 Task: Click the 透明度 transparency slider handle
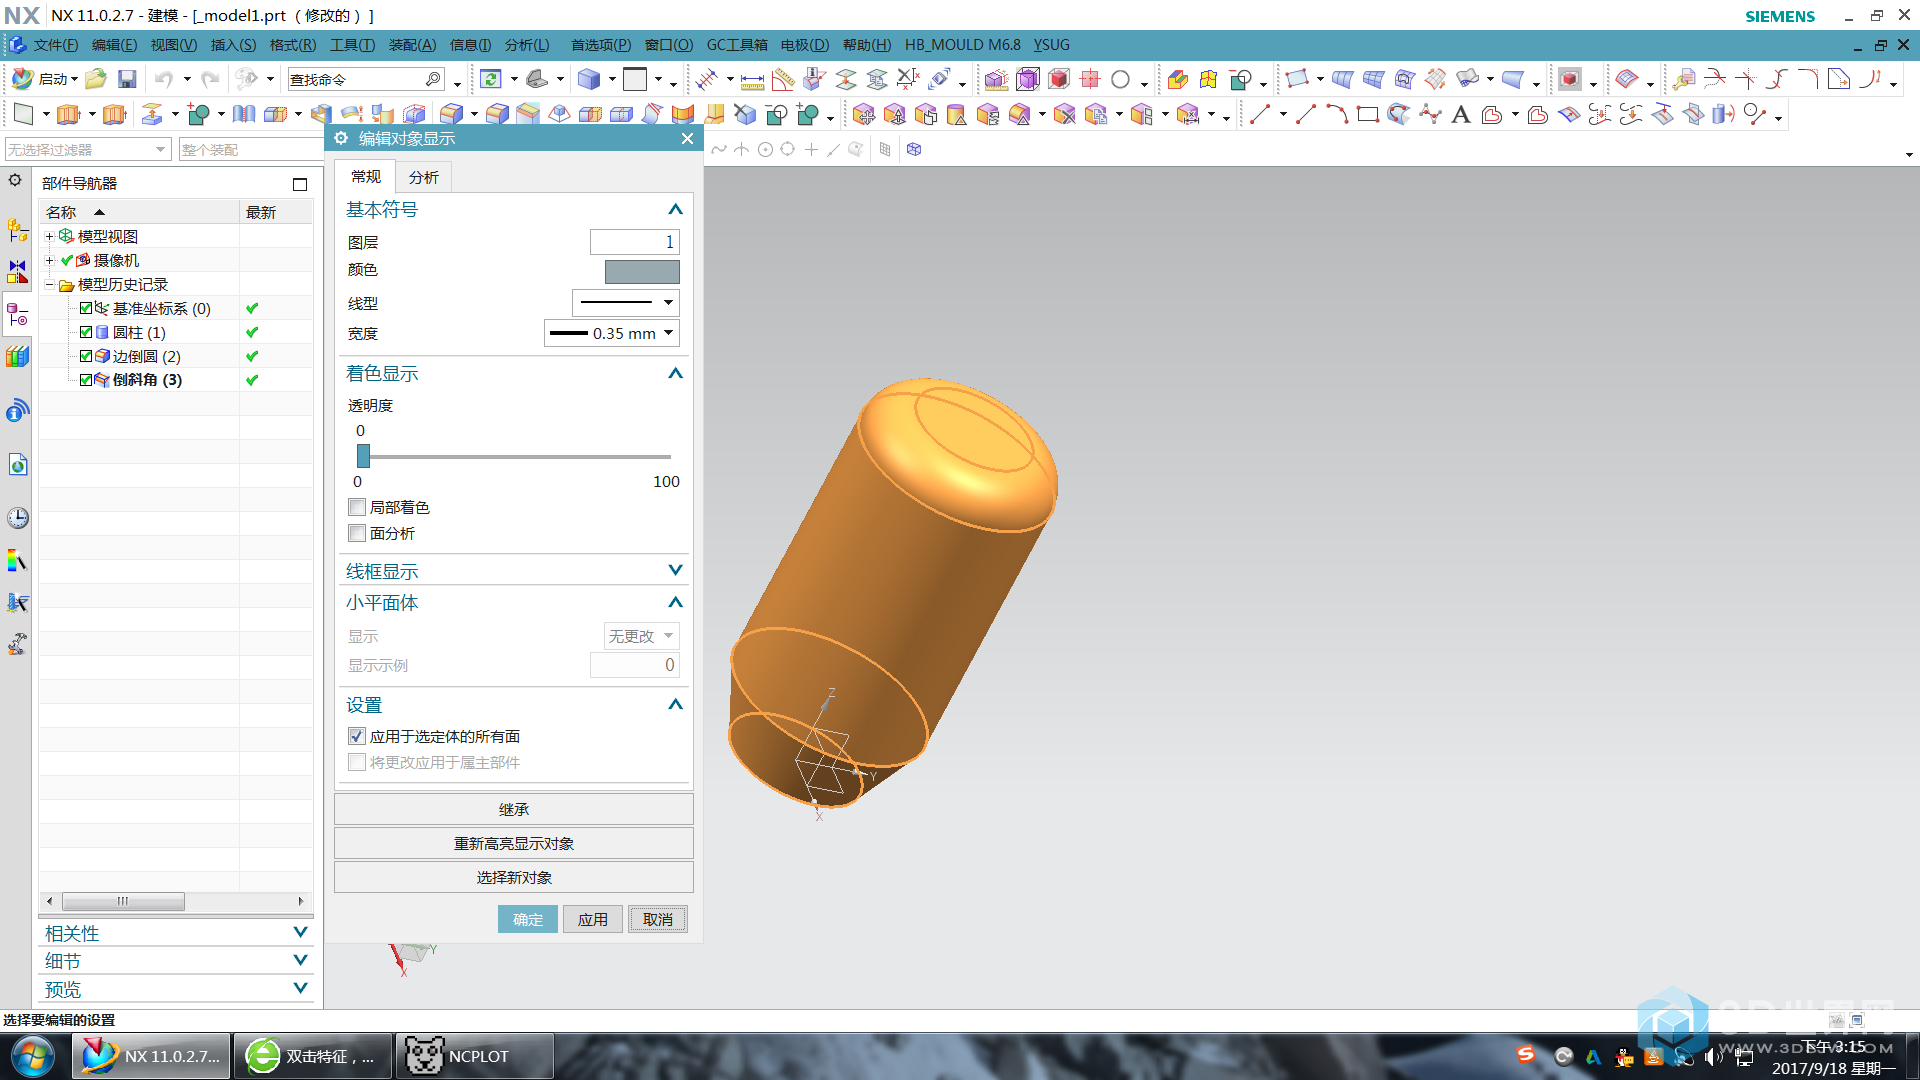364,456
